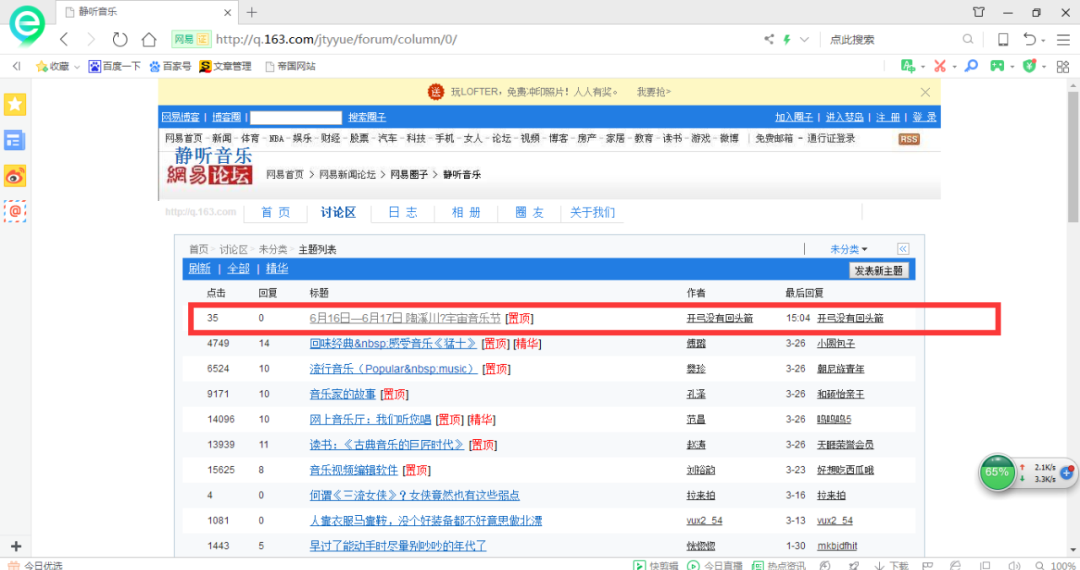Screen dimensions: 1080x570
Task: Open the 百度一下 bookmark
Action: [114, 66]
